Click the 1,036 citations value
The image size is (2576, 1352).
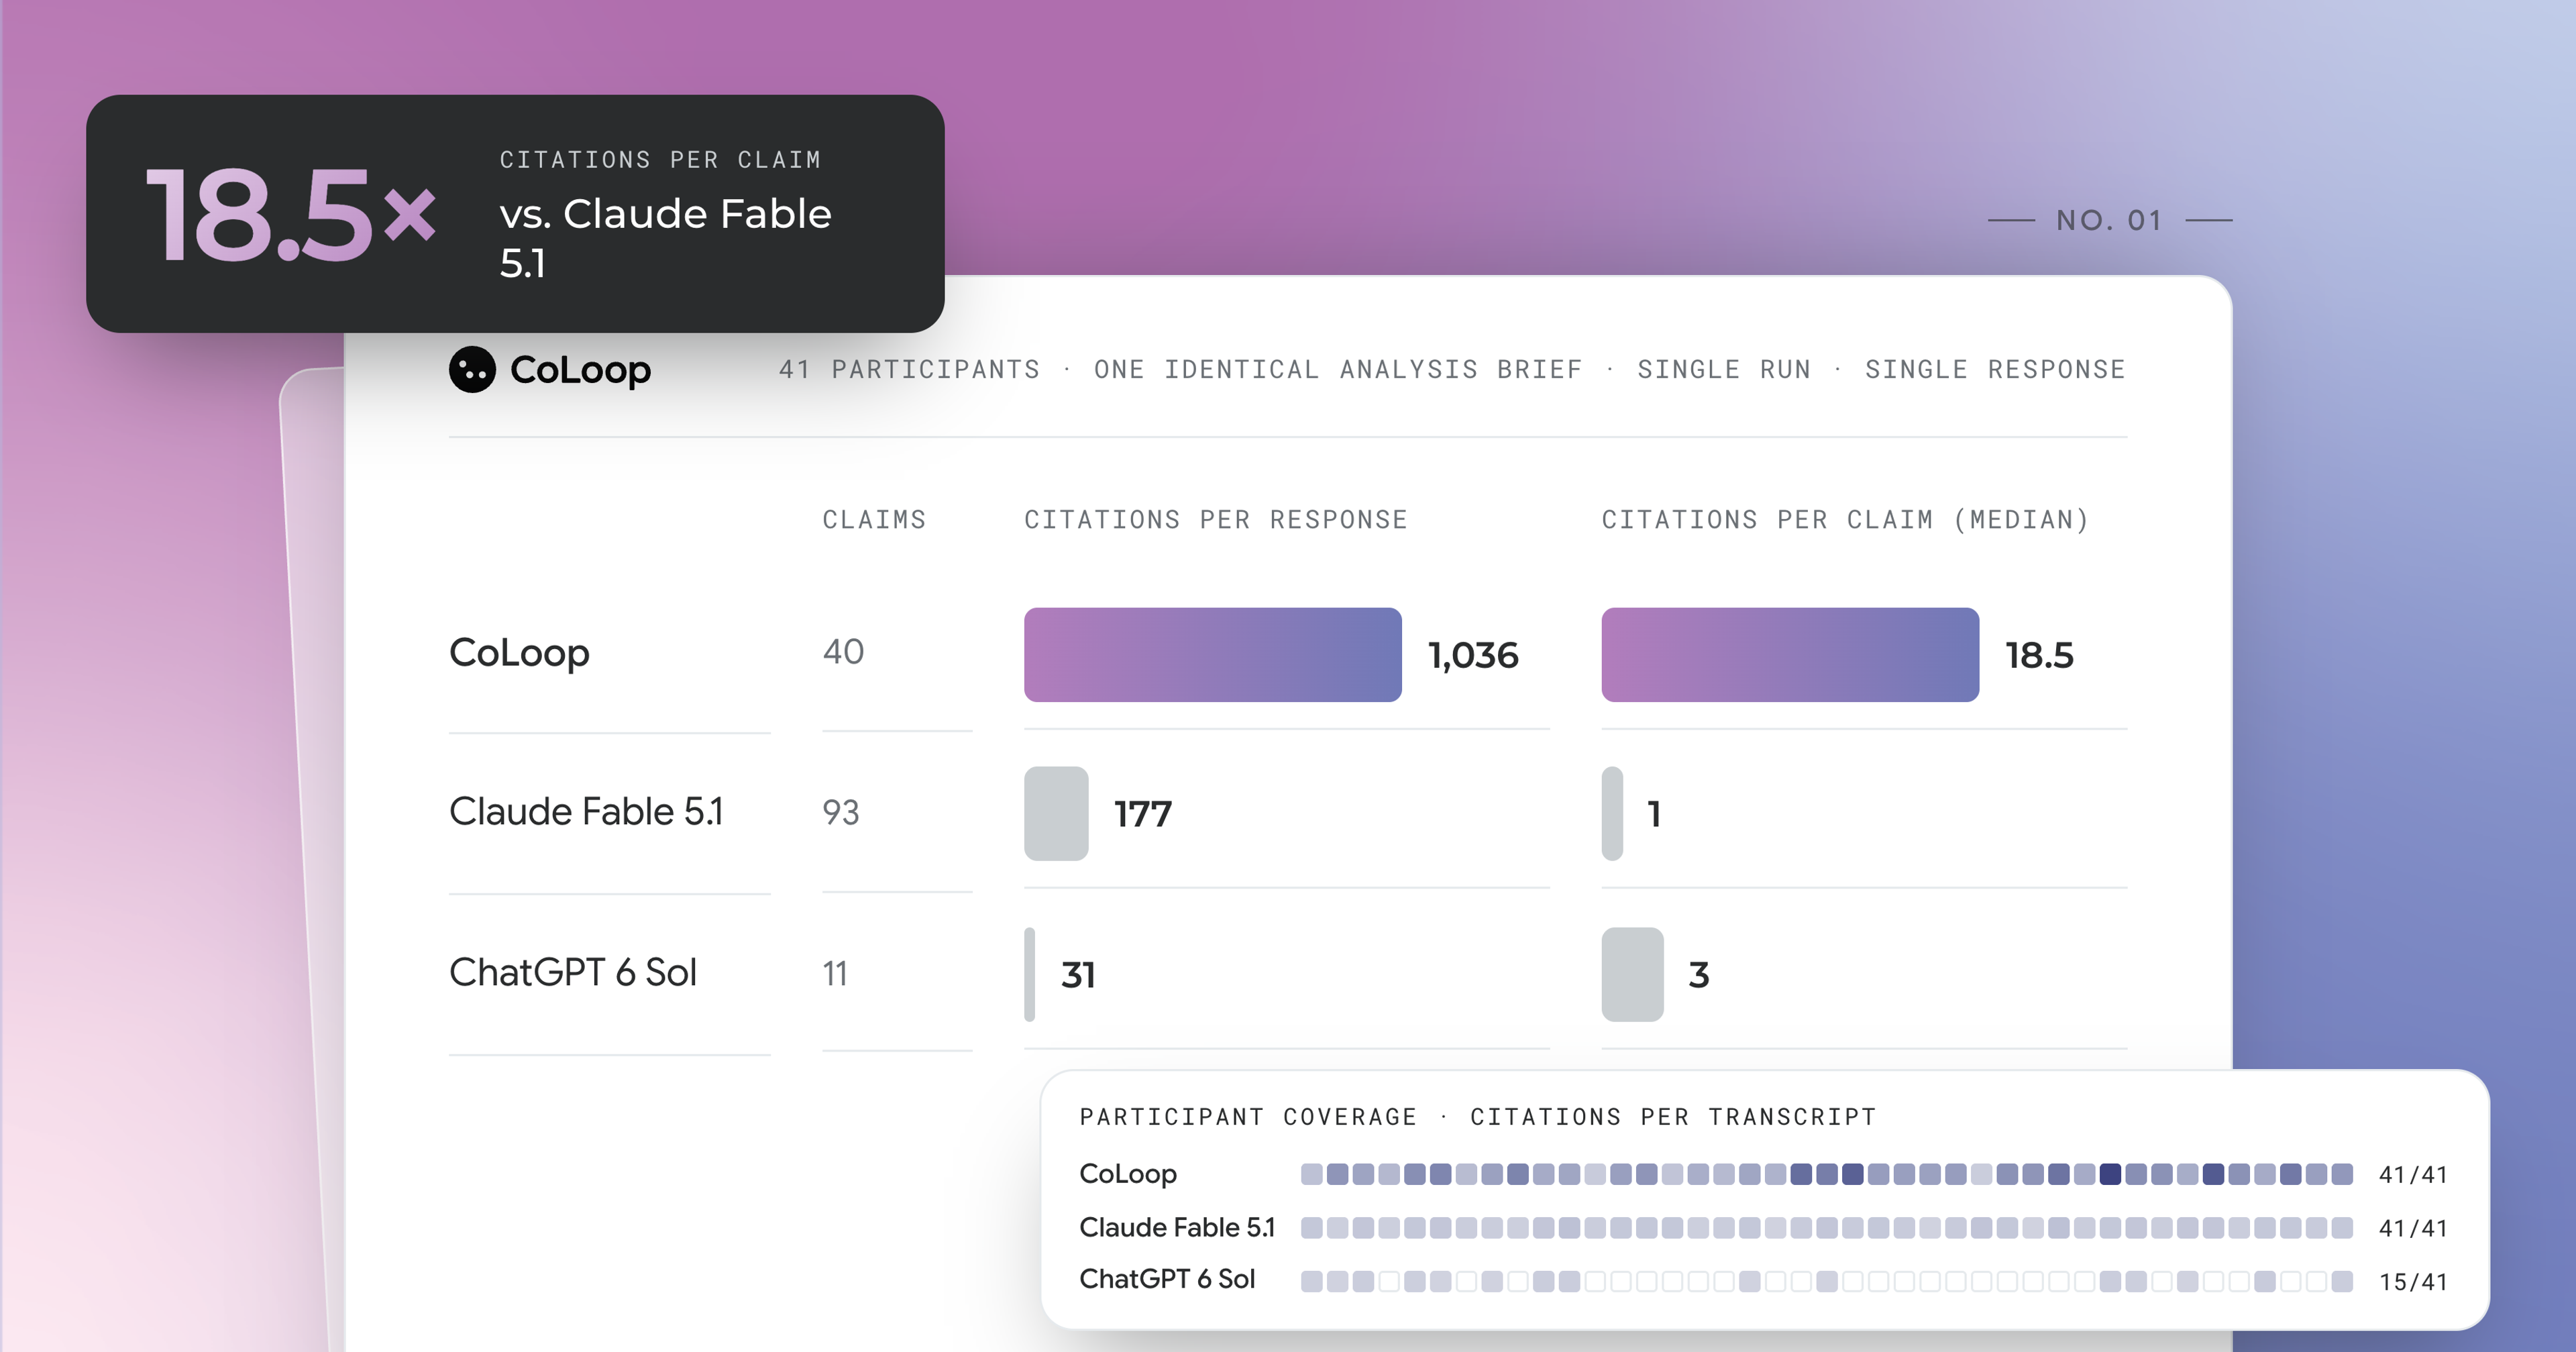coord(1473,656)
